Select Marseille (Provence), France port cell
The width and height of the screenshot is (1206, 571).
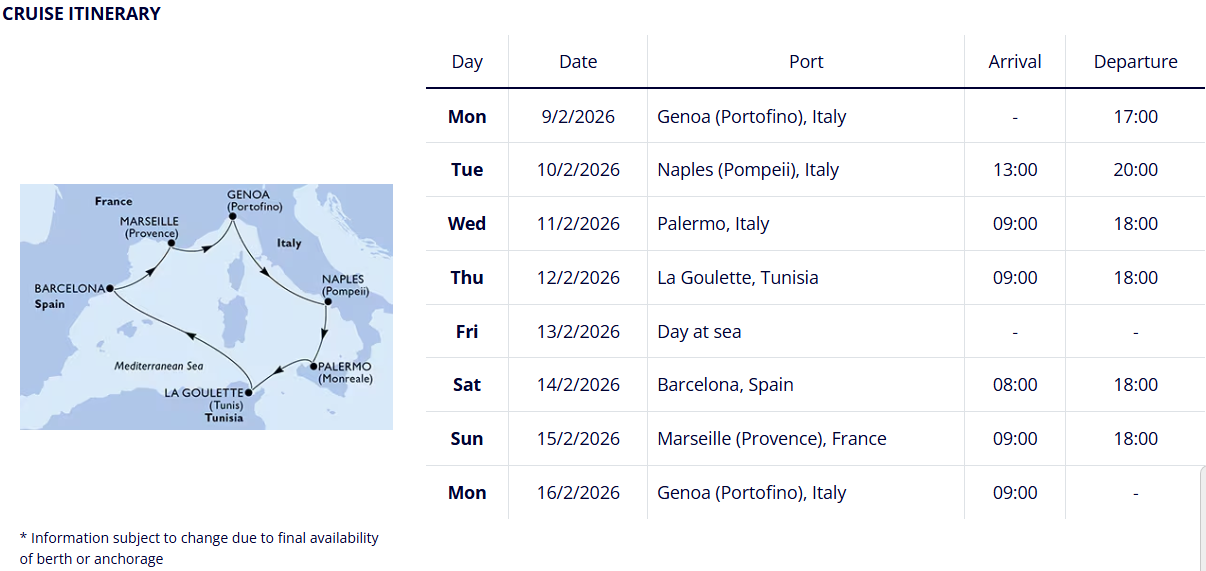pyautogui.click(x=772, y=439)
